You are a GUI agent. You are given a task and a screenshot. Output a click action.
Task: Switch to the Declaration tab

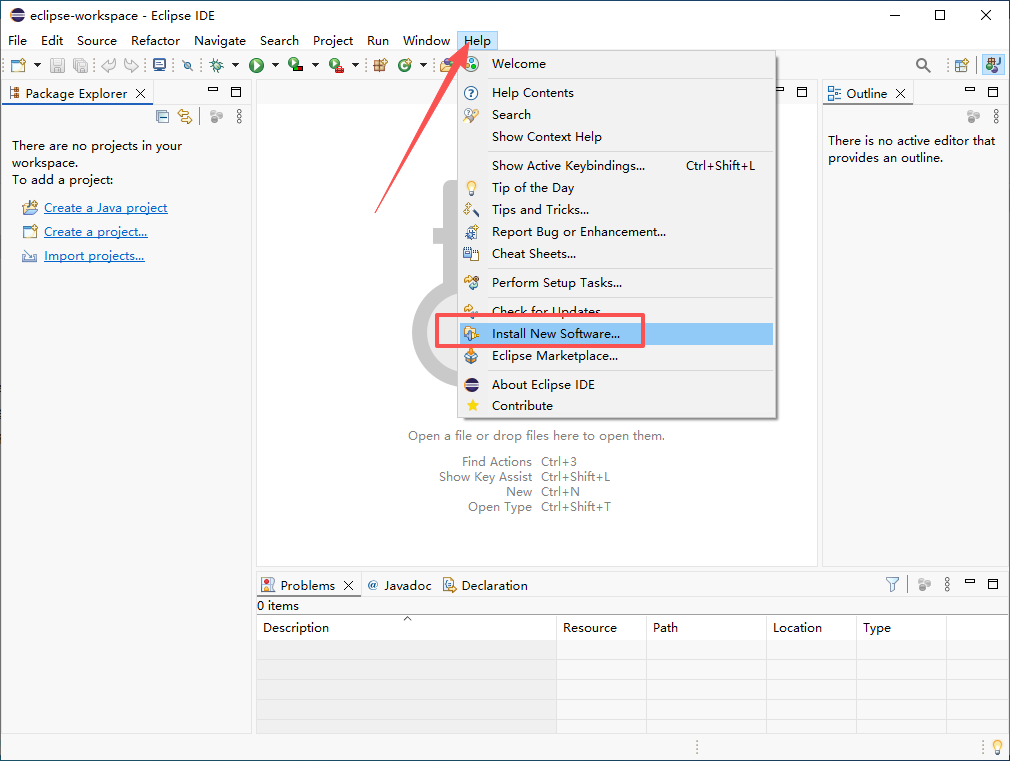pos(486,585)
